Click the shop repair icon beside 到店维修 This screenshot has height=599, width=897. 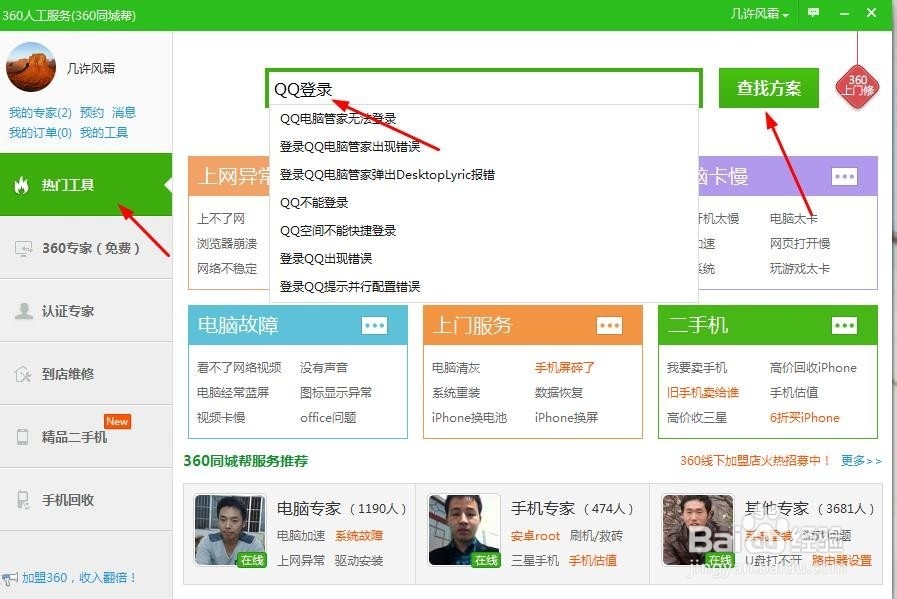tap(22, 374)
